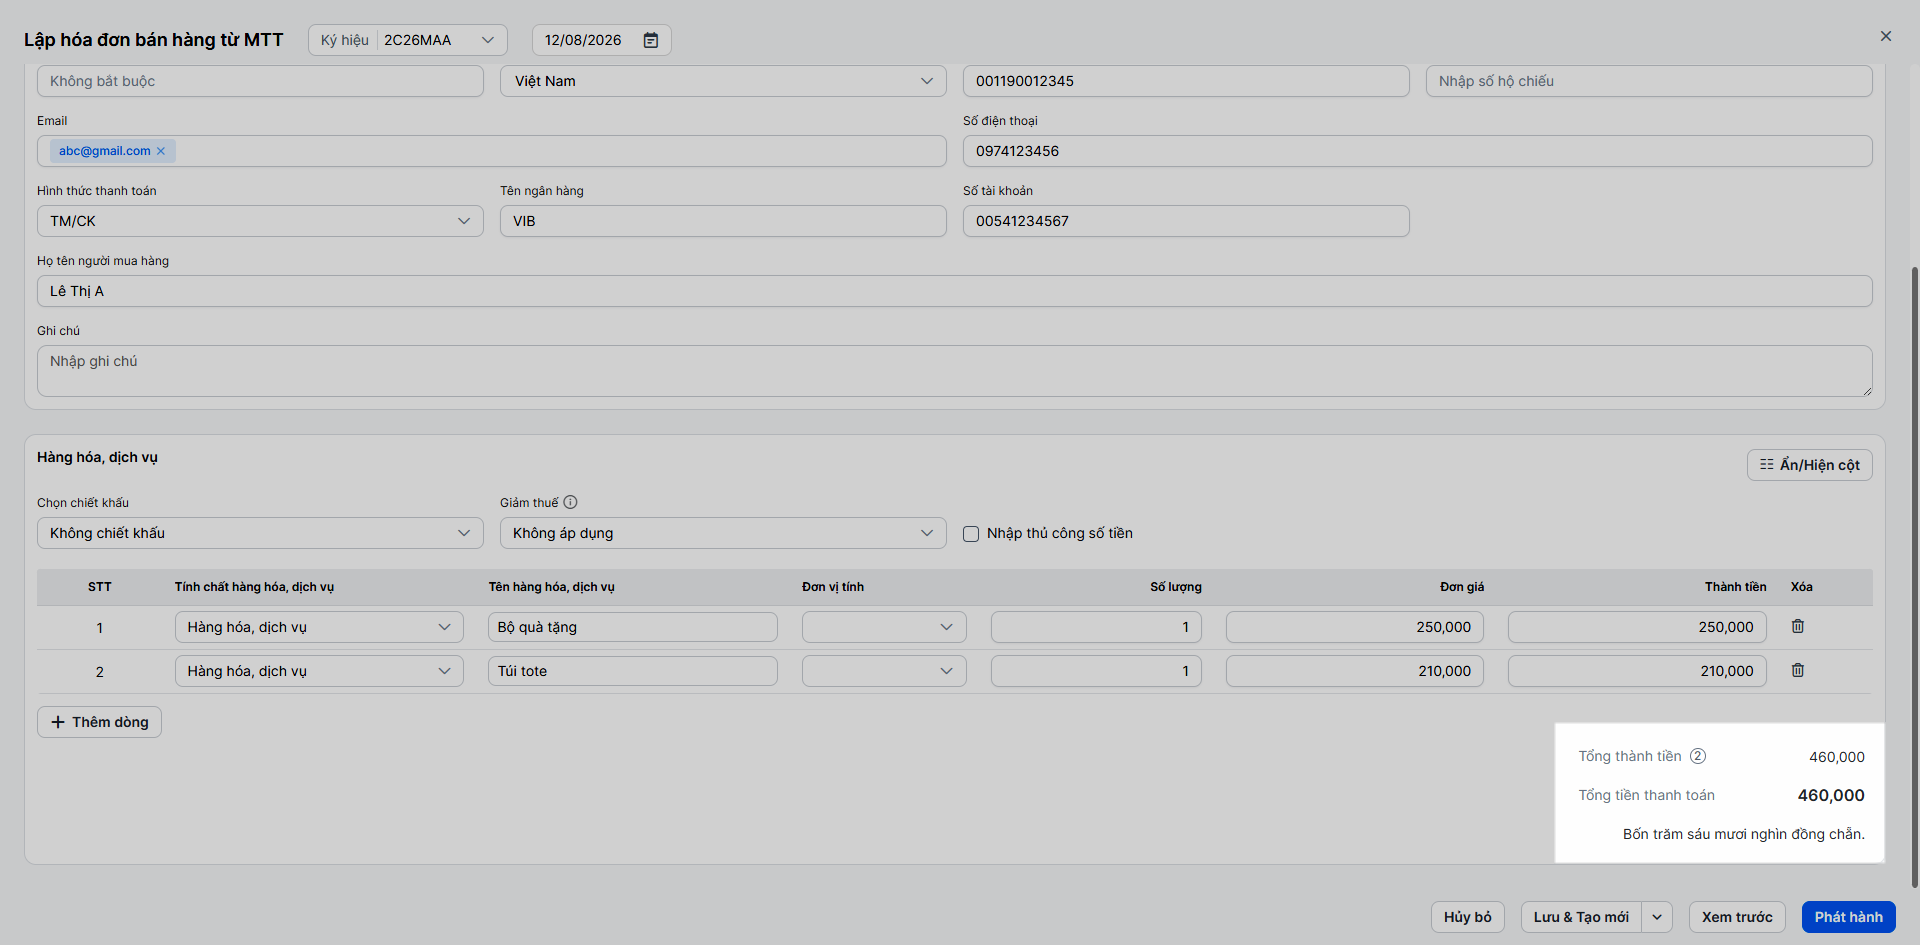Viewport: 1920px width, 945px height.
Task: Open row 1 Tính chất dropdown
Action: pyautogui.click(x=319, y=627)
